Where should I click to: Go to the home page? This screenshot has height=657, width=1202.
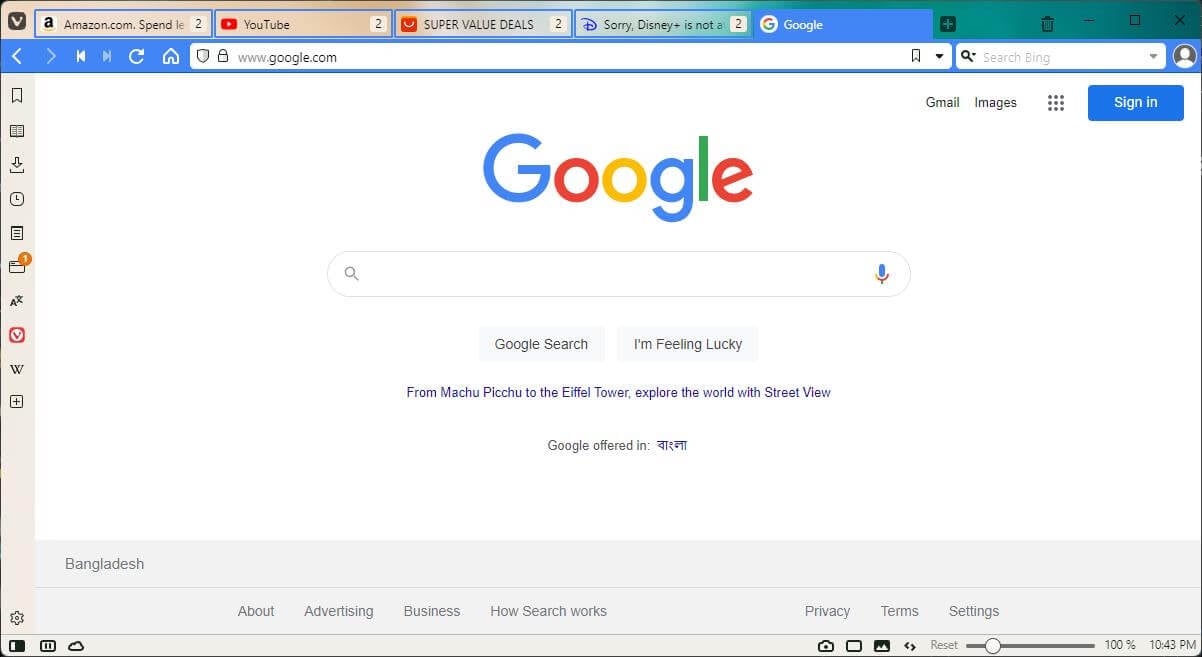[171, 56]
